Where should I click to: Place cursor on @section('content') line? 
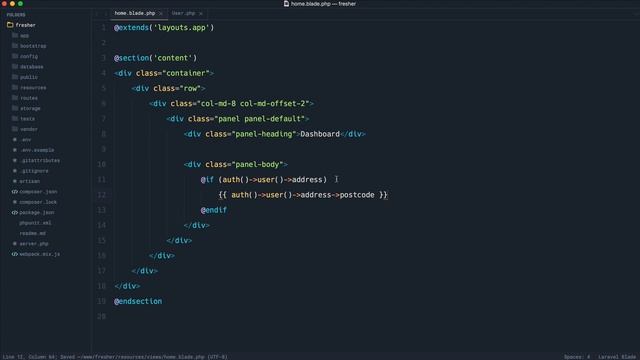click(156, 58)
